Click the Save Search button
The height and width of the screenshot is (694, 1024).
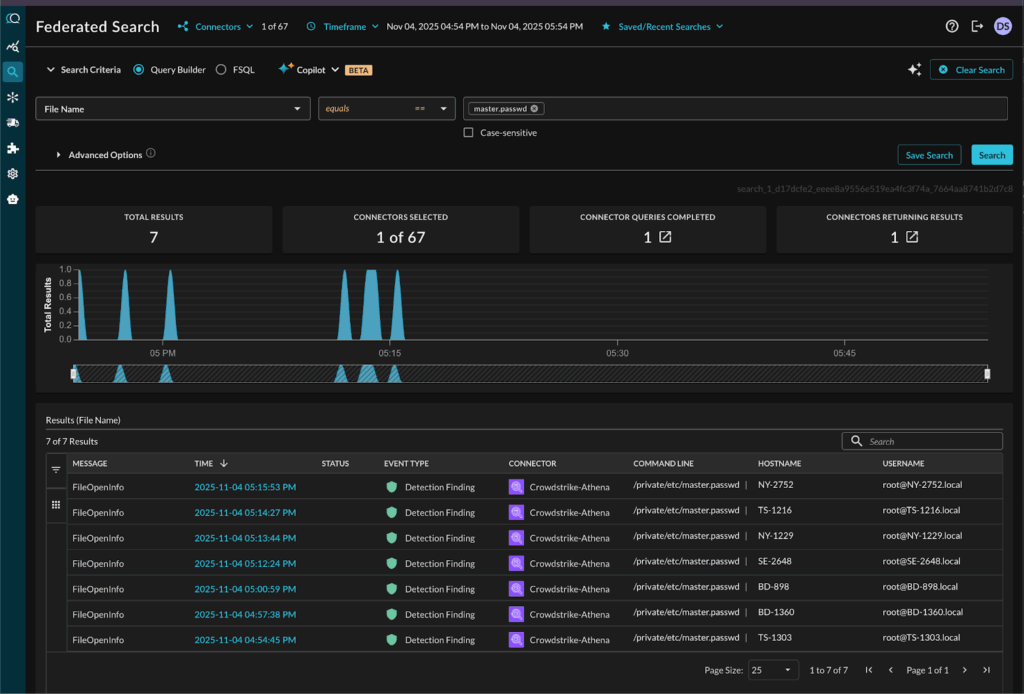pyautogui.click(x=929, y=155)
